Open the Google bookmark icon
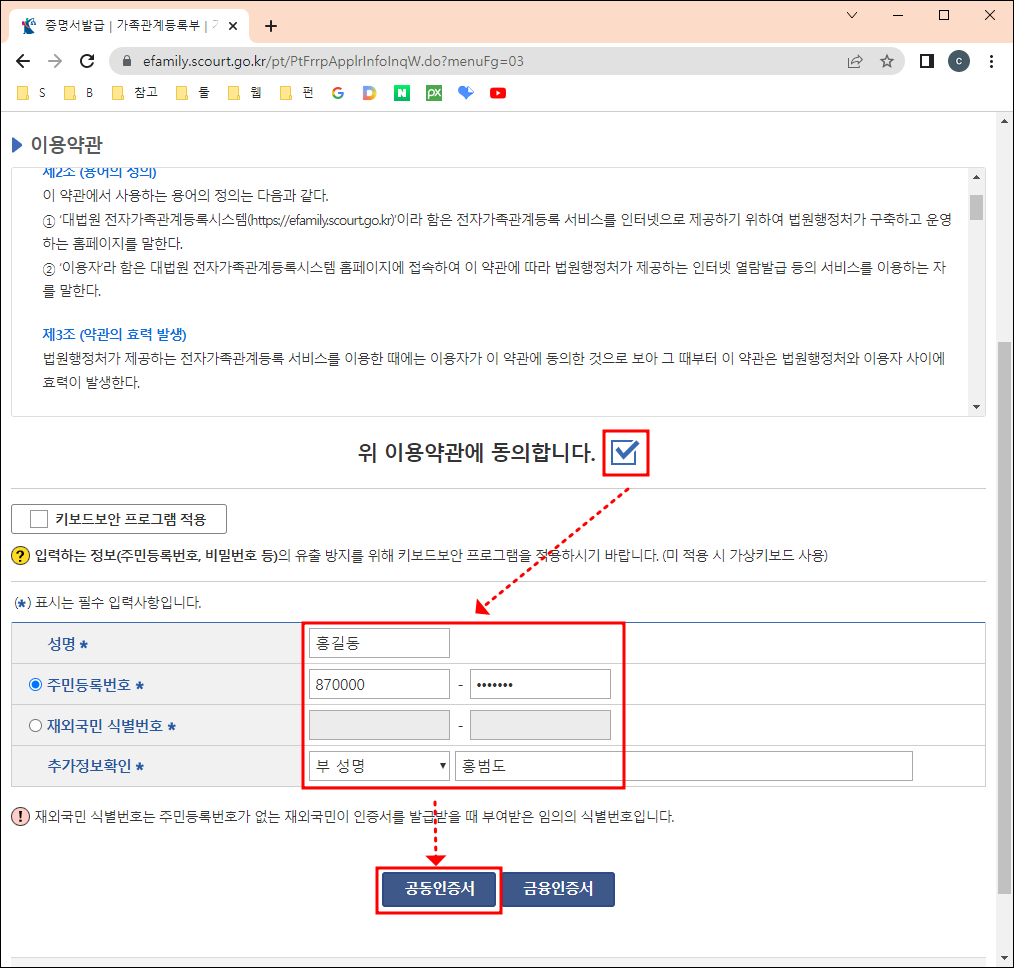1014x968 pixels. click(338, 92)
